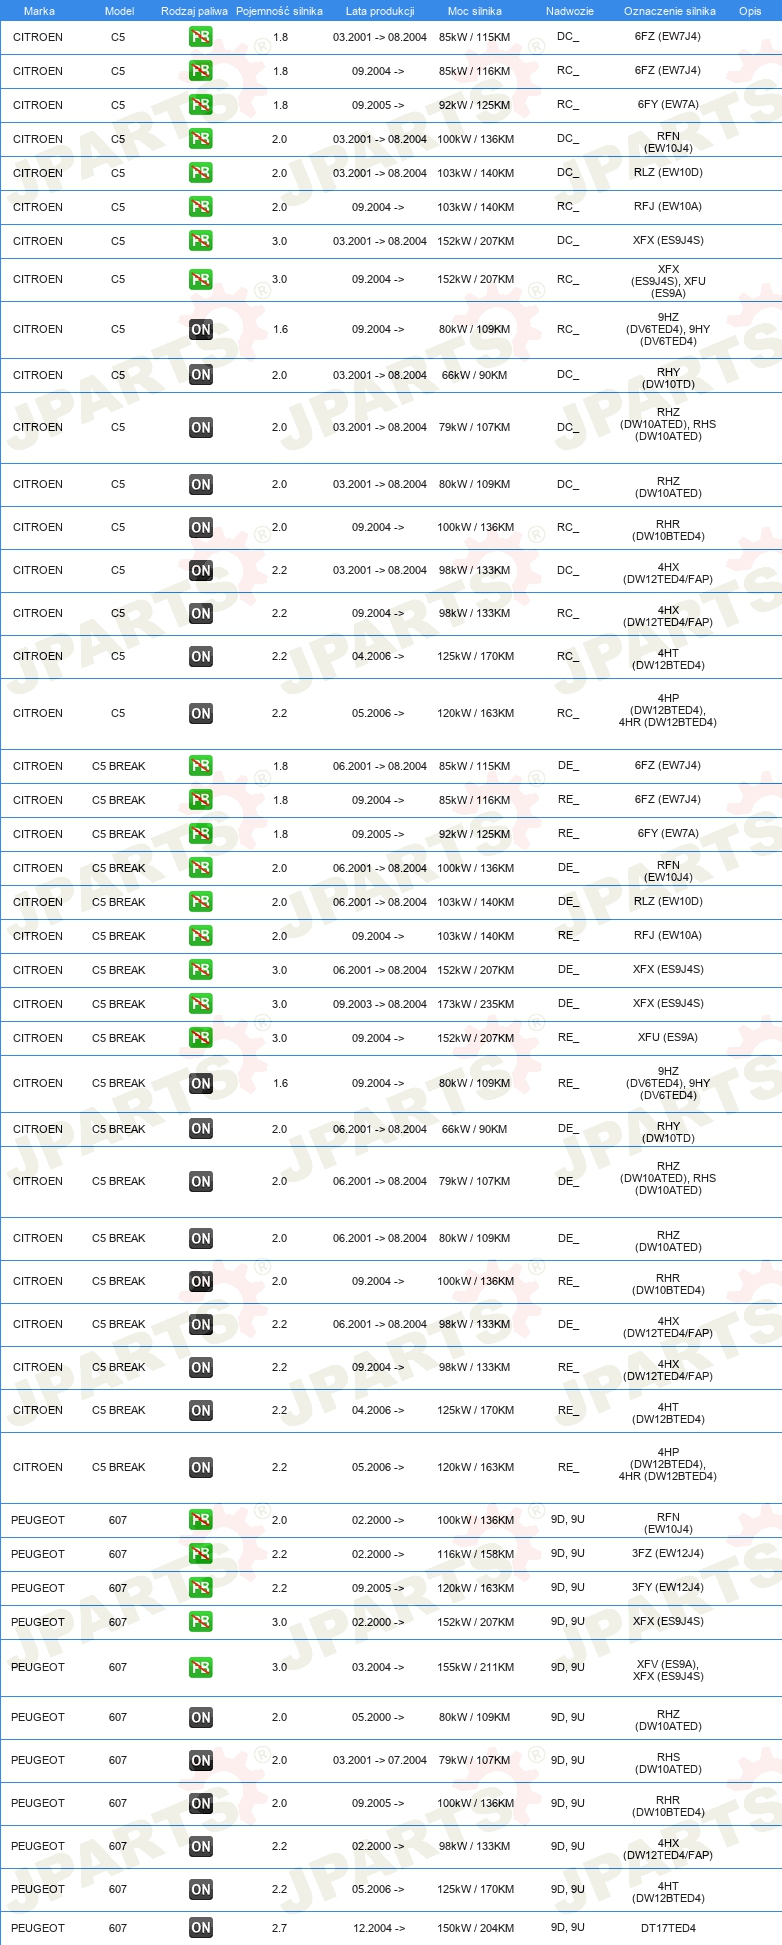Screen dimensions: 782x1945
Task: Click the Moc silnika column header
Action: coord(475,11)
